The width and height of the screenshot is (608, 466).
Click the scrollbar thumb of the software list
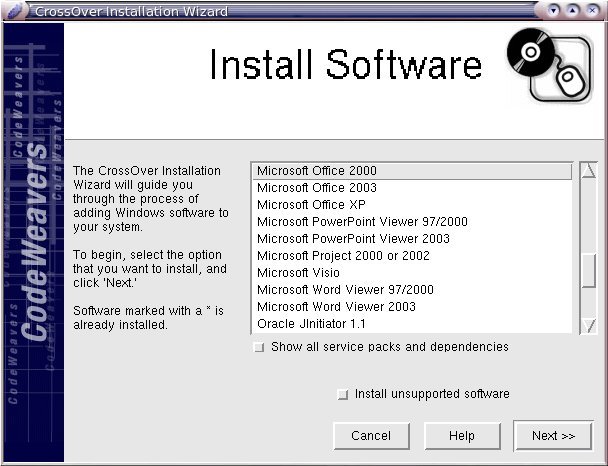pos(589,271)
